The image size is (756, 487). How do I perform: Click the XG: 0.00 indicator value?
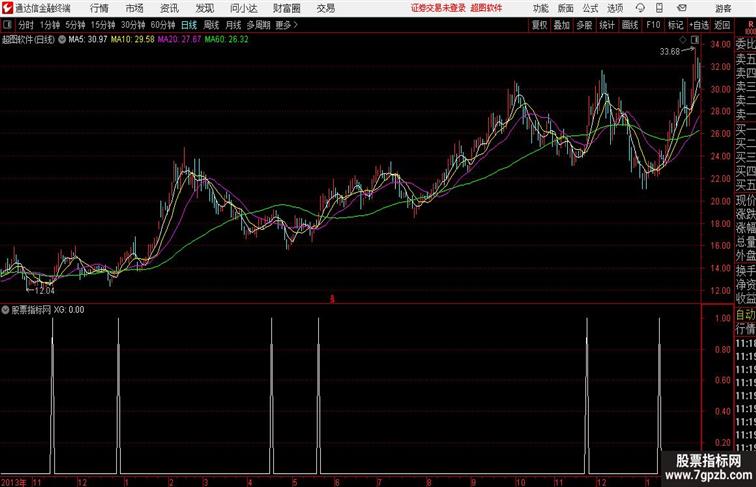click(68, 310)
